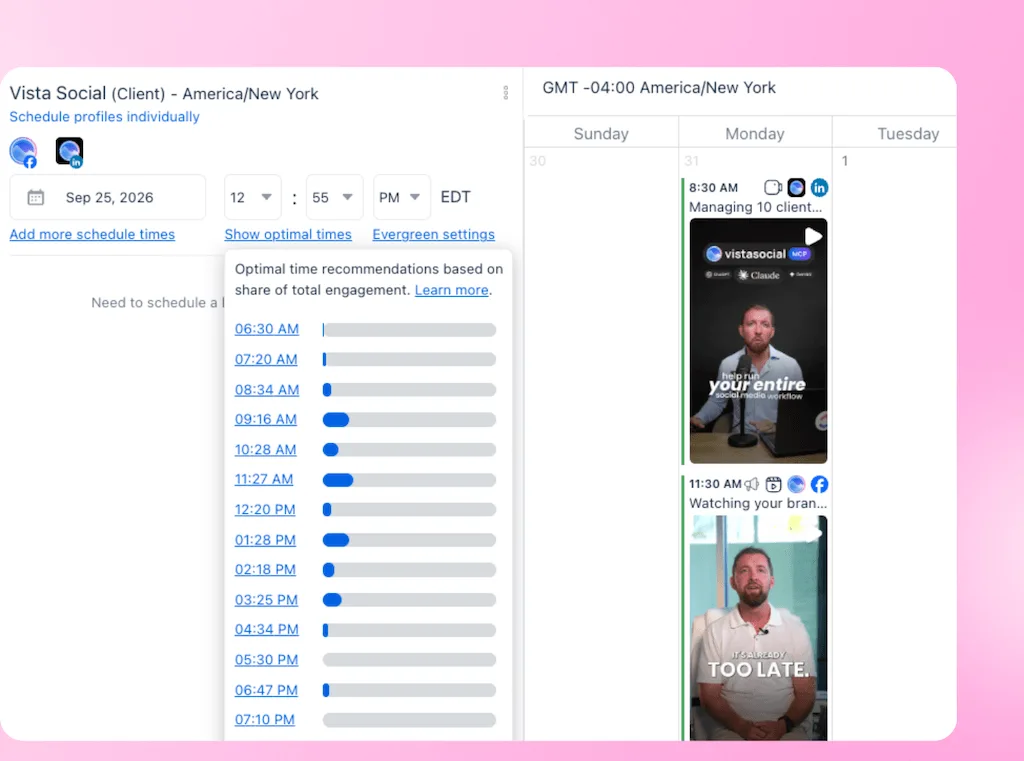The height and width of the screenshot is (761, 1024).
Task: Open the three-dot menu beside Vista Social
Action: (505, 93)
